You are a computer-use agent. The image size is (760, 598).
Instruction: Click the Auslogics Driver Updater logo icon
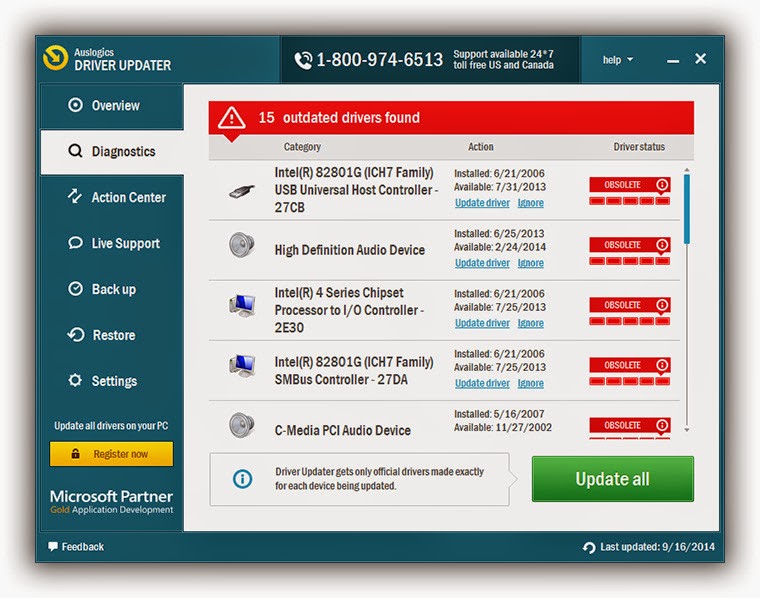55,58
